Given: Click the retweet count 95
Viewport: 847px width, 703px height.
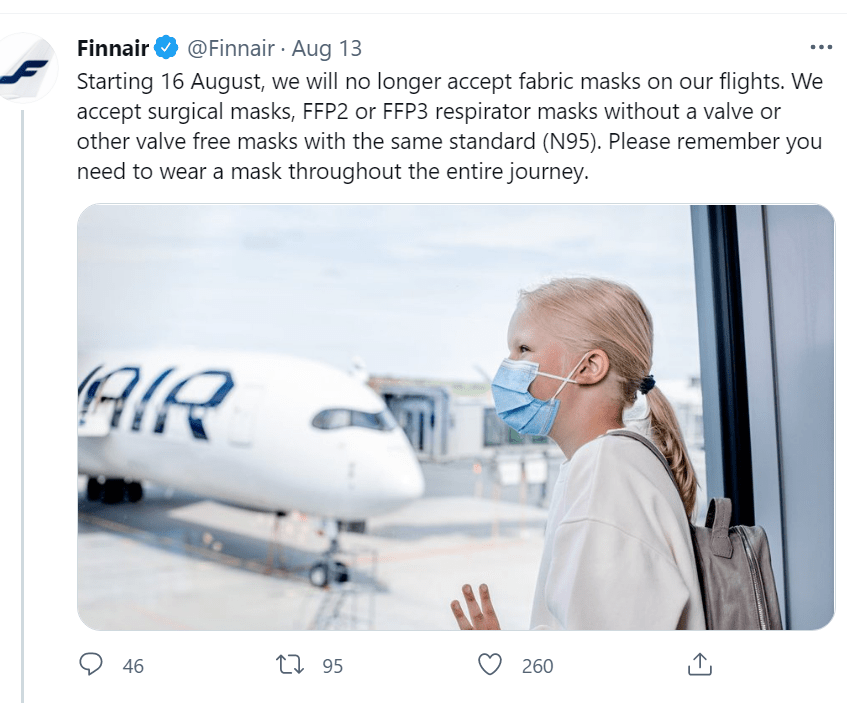Looking at the screenshot, I should (332, 665).
